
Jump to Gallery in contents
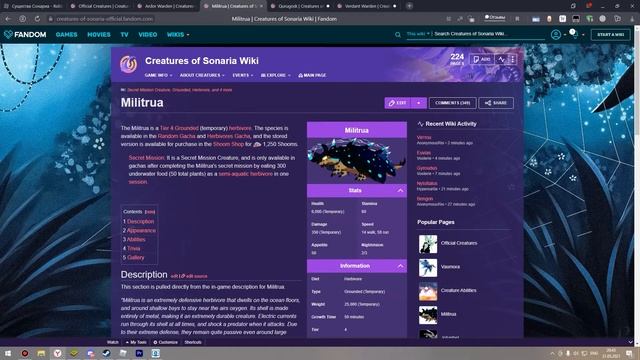point(136,258)
